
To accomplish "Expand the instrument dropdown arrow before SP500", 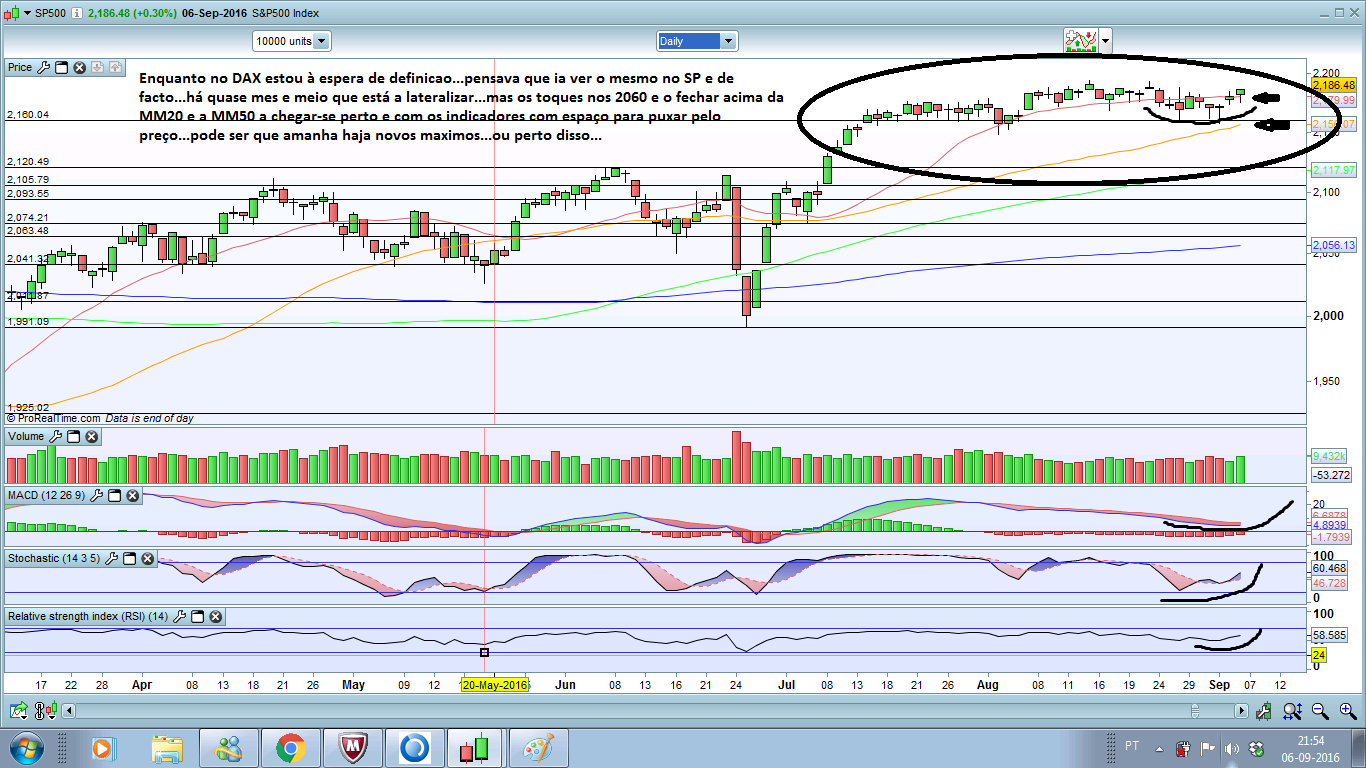I will pyautogui.click(x=26, y=13).
